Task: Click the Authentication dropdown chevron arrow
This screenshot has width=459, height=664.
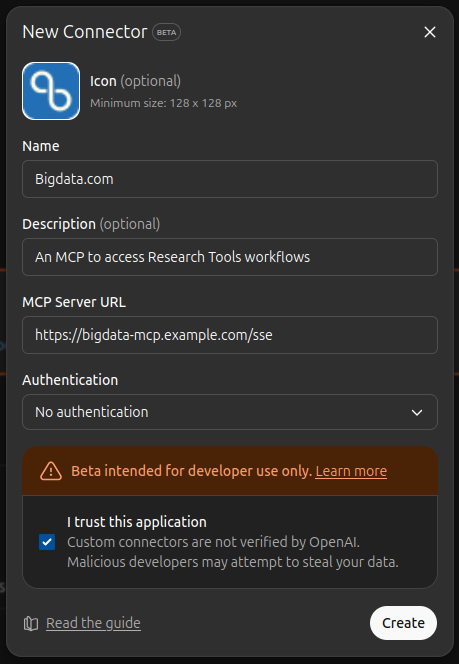Action: click(x=417, y=412)
